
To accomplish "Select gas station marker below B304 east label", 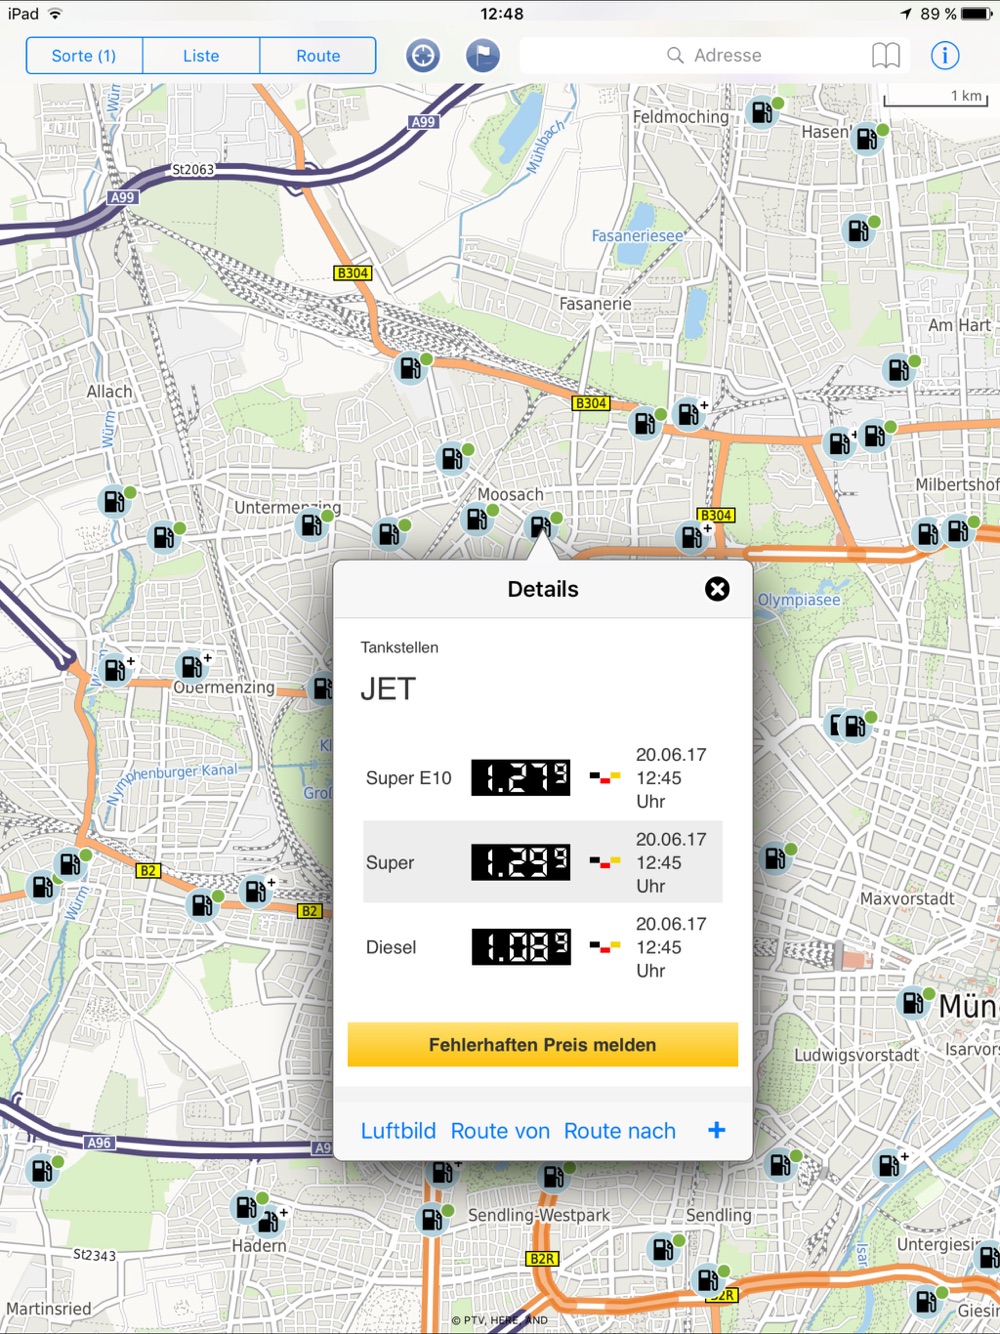I will click(692, 537).
